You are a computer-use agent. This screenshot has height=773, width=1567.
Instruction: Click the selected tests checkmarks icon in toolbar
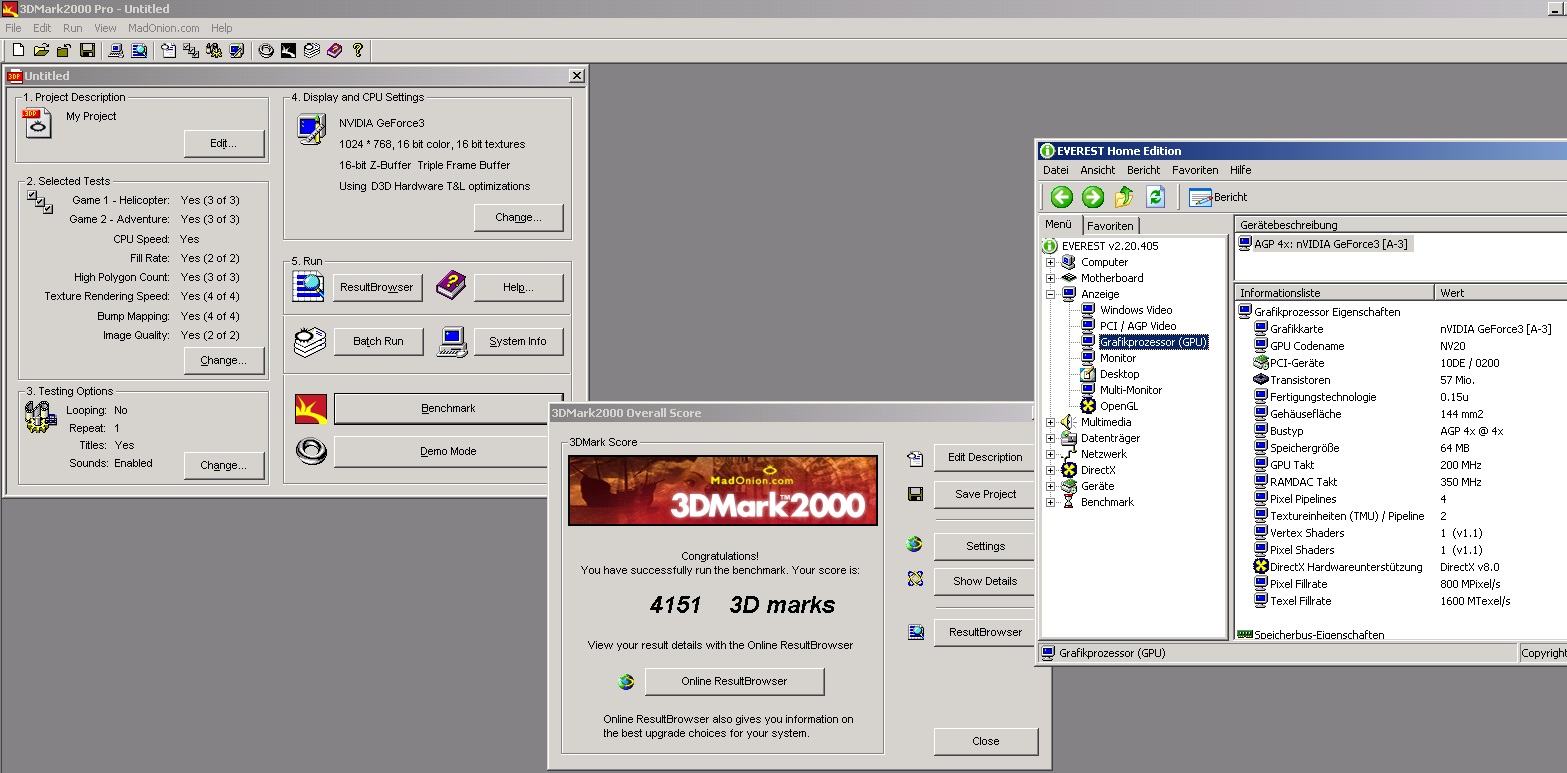190,50
